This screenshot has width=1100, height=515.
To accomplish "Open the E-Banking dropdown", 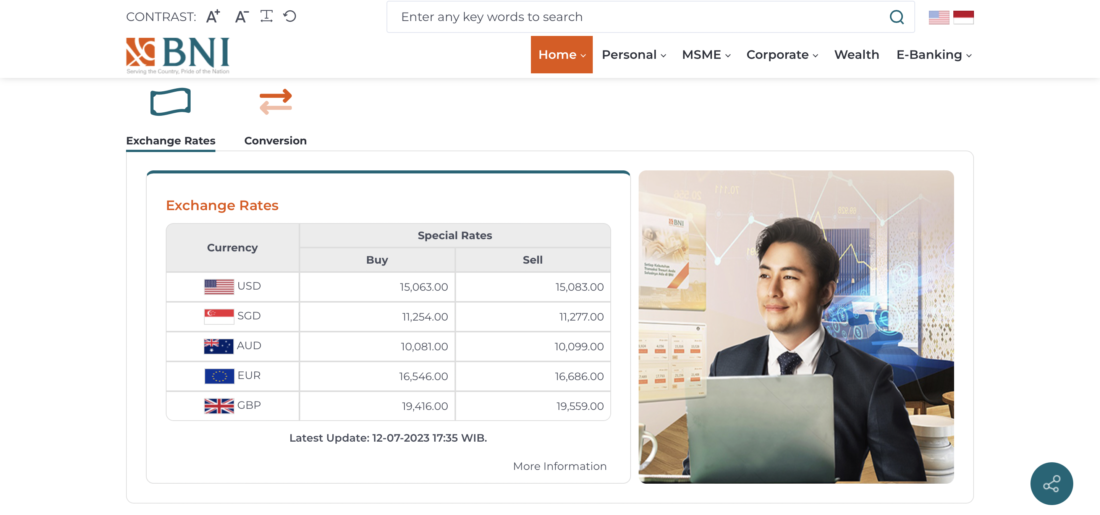I will tap(933, 55).
